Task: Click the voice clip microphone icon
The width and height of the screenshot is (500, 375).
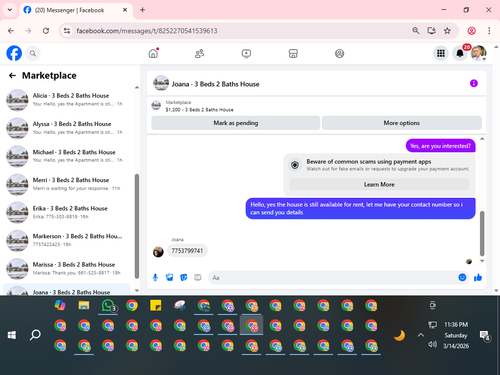Action: [x=155, y=277]
